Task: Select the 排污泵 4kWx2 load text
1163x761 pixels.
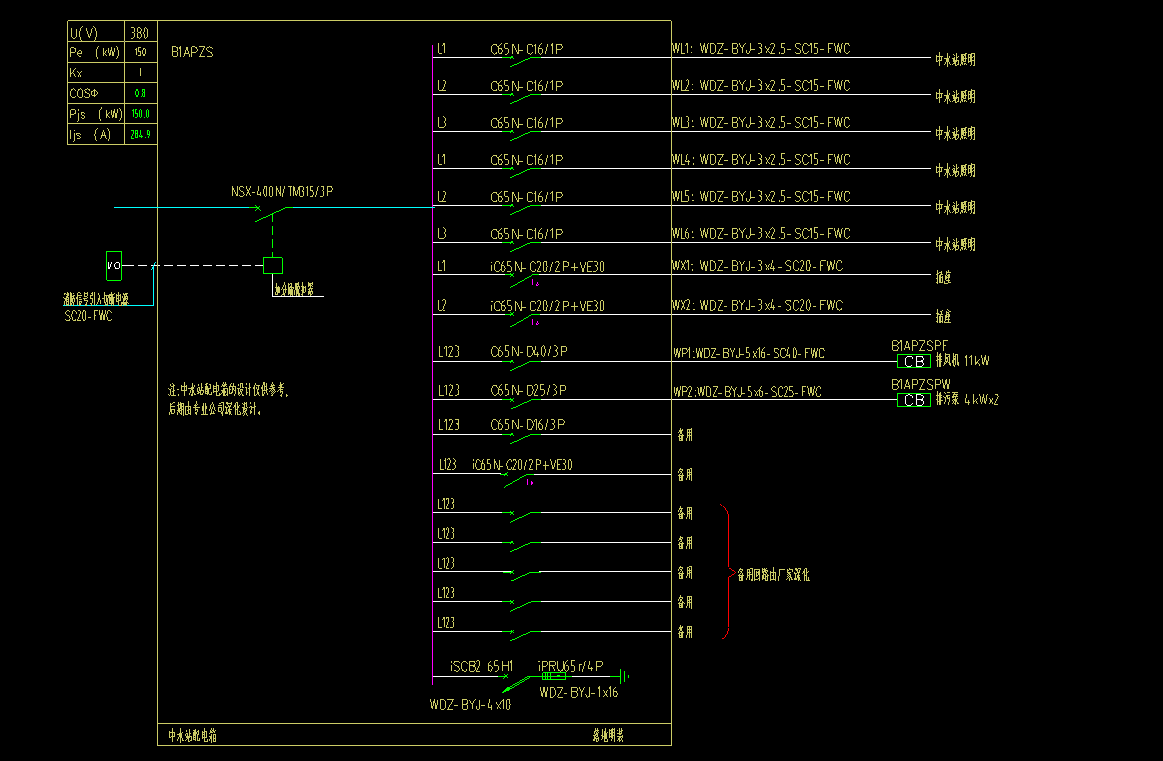Action: point(967,399)
